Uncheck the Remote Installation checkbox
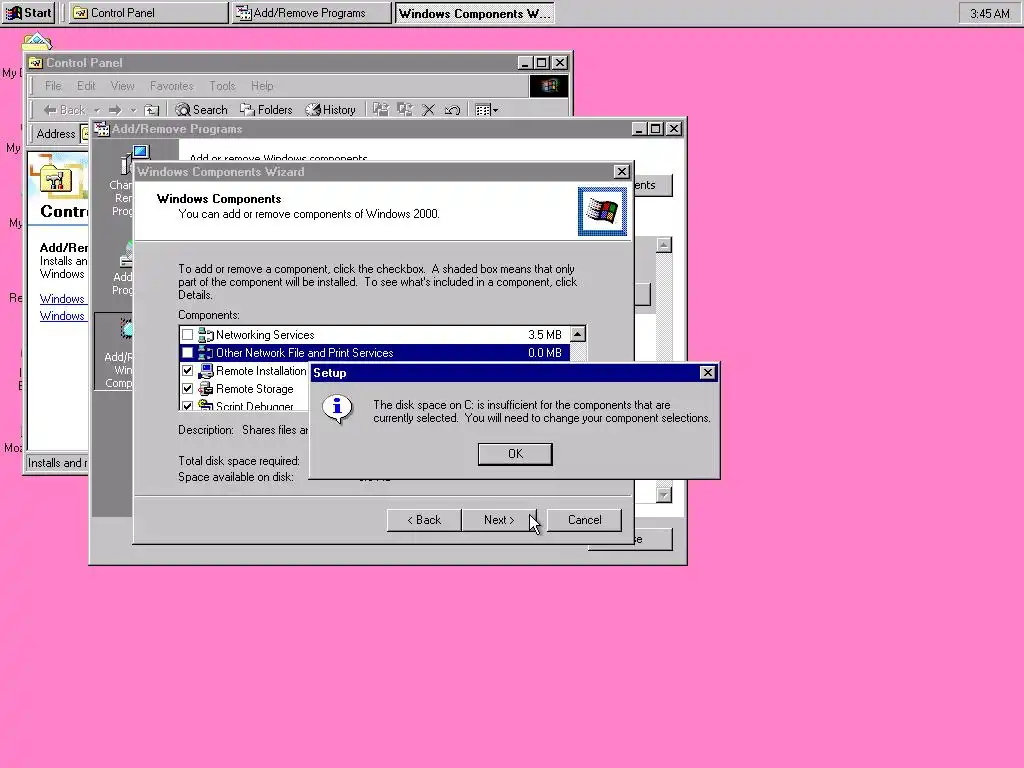Viewport: 1024px width, 768px height. tap(187, 371)
